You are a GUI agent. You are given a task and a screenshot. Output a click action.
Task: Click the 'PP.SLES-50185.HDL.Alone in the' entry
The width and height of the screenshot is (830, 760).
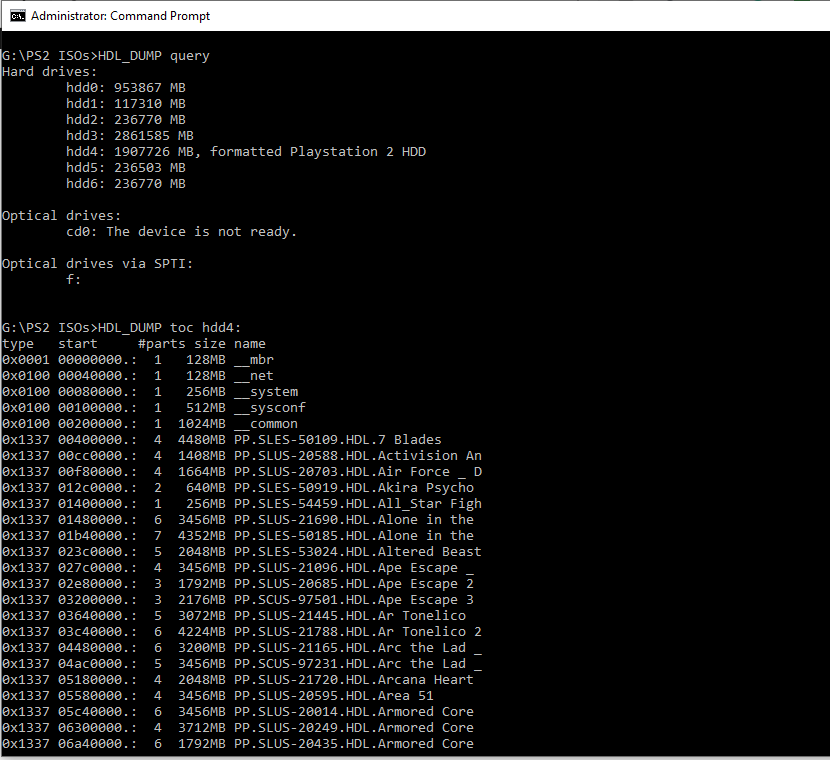(x=354, y=536)
